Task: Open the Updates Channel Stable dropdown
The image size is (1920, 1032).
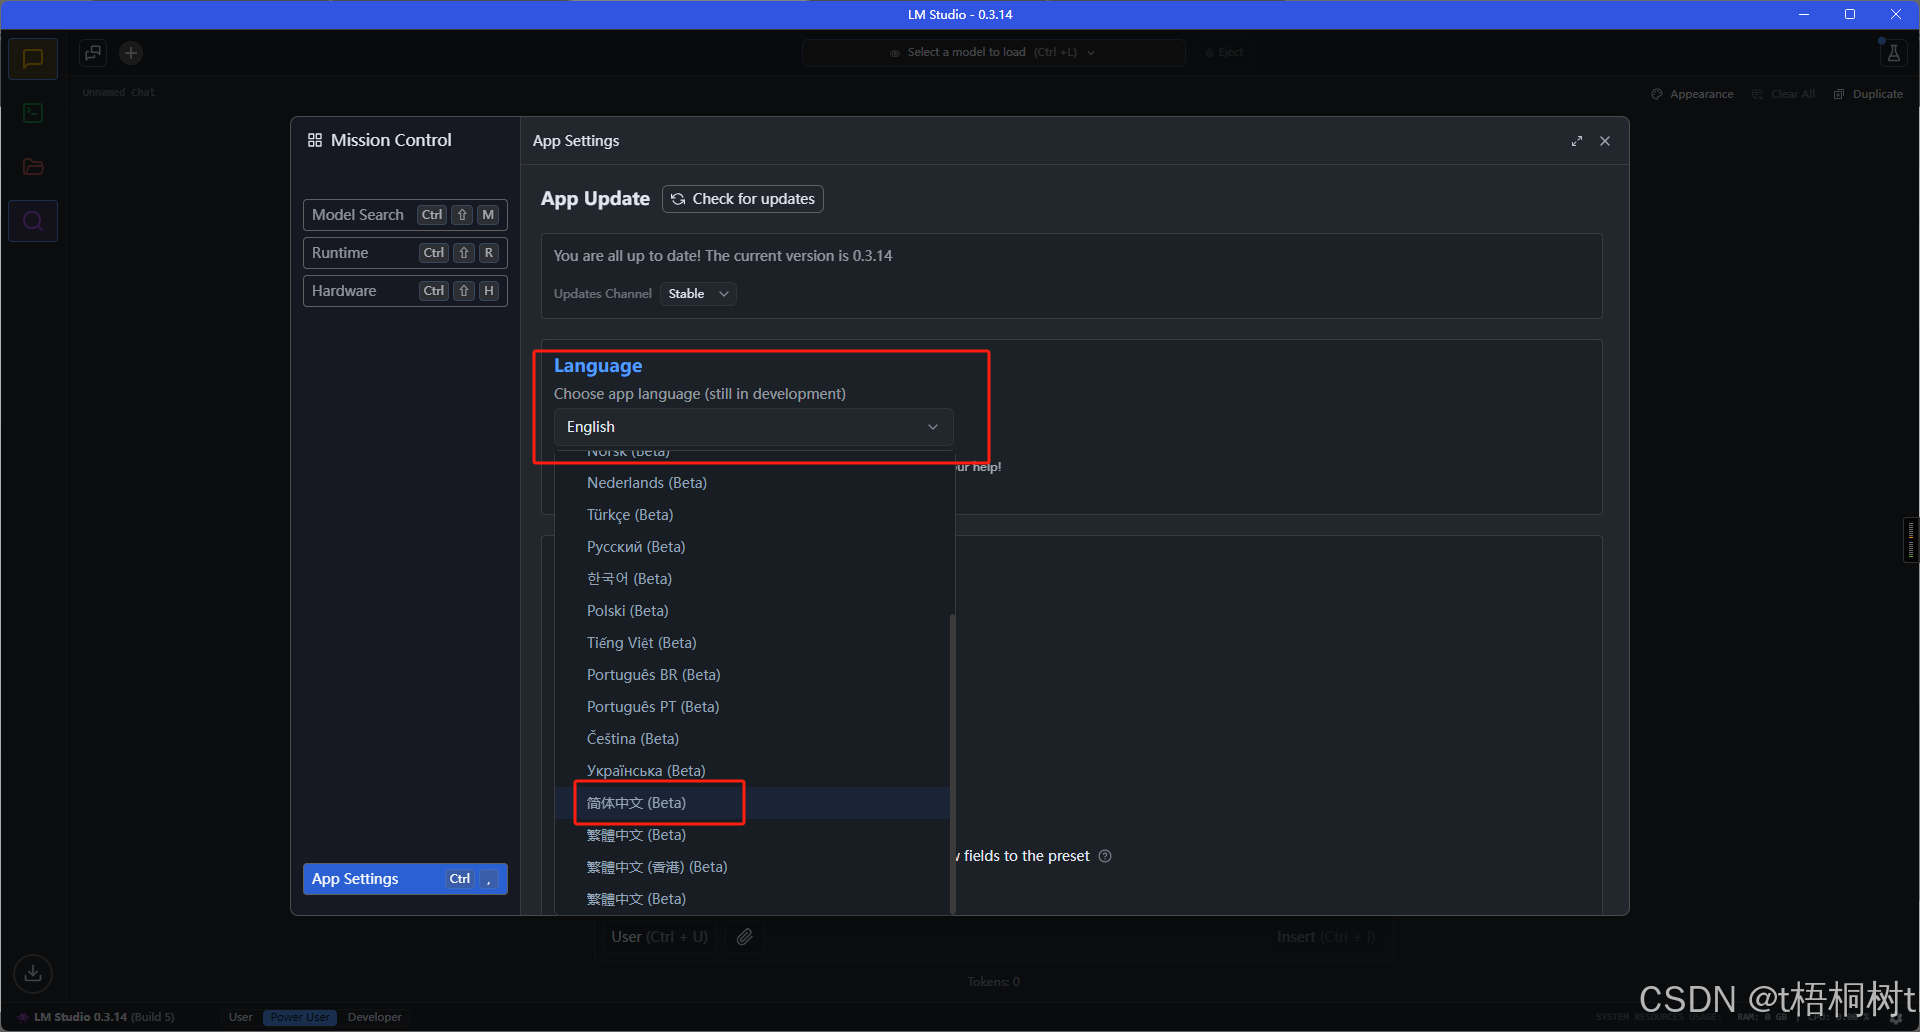Action: click(698, 294)
